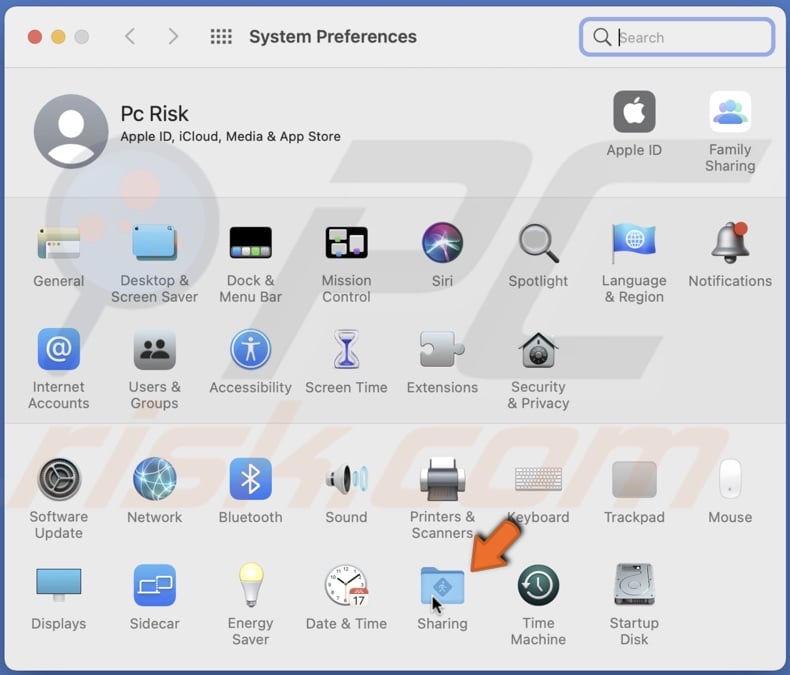
Task: Open Time Machine preferences
Action: [538, 587]
